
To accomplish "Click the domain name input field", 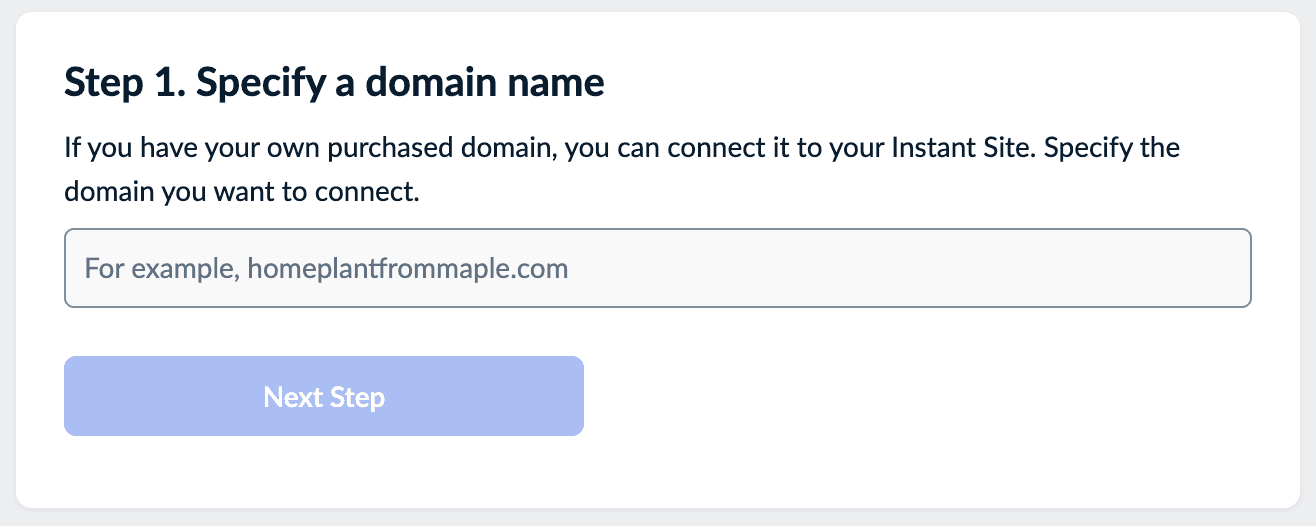I will click(x=657, y=268).
